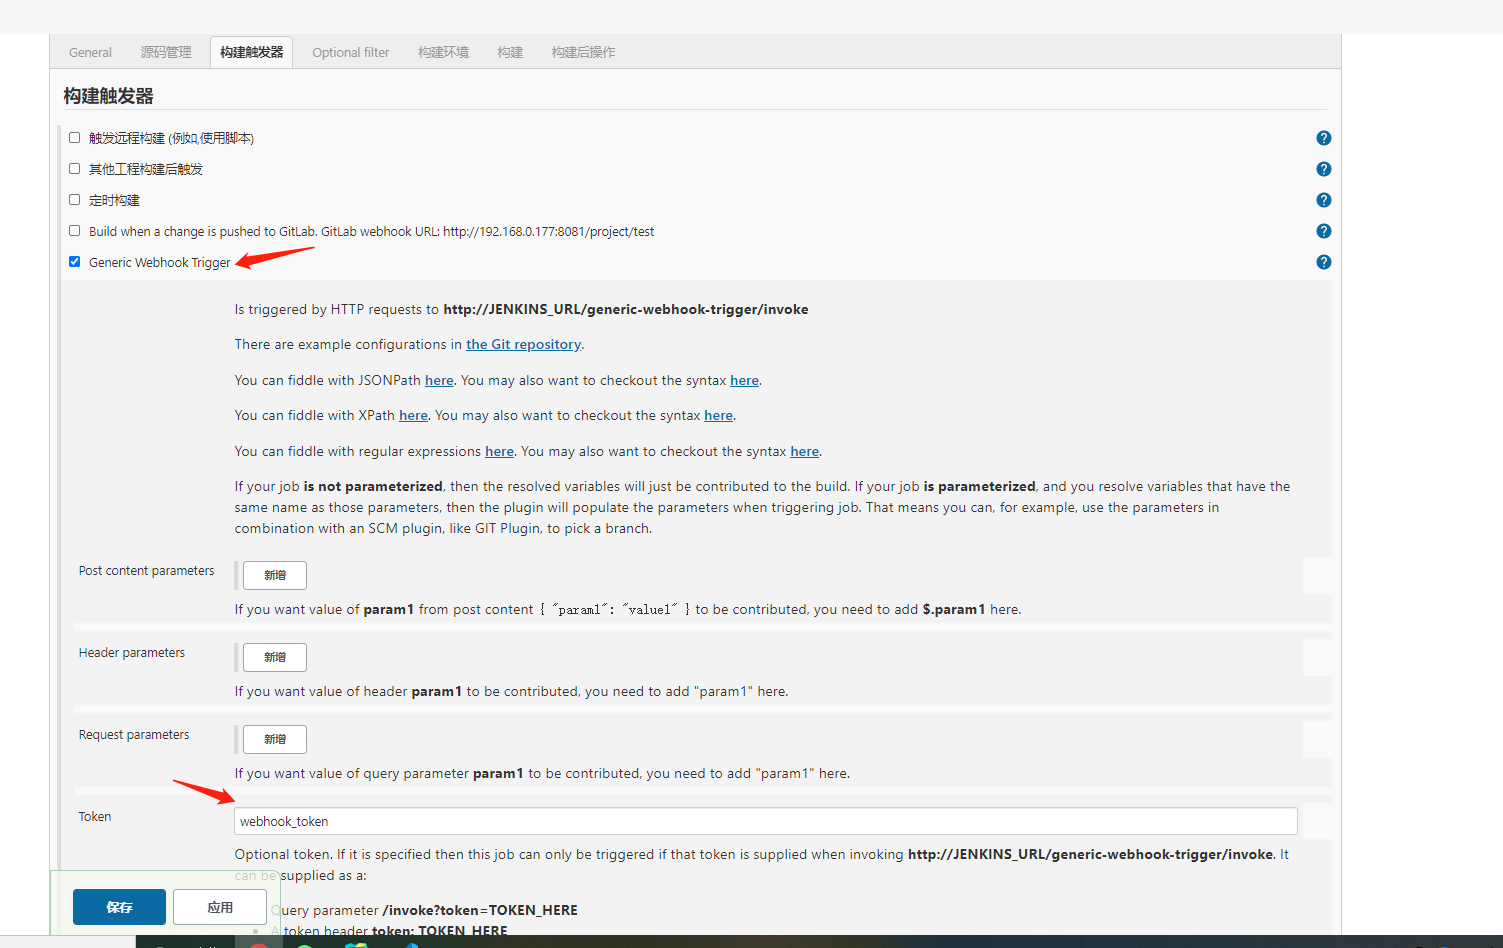The image size is (1503, 948).
Task: Open XPath syntax 'here' link
Action: point(718,415)
